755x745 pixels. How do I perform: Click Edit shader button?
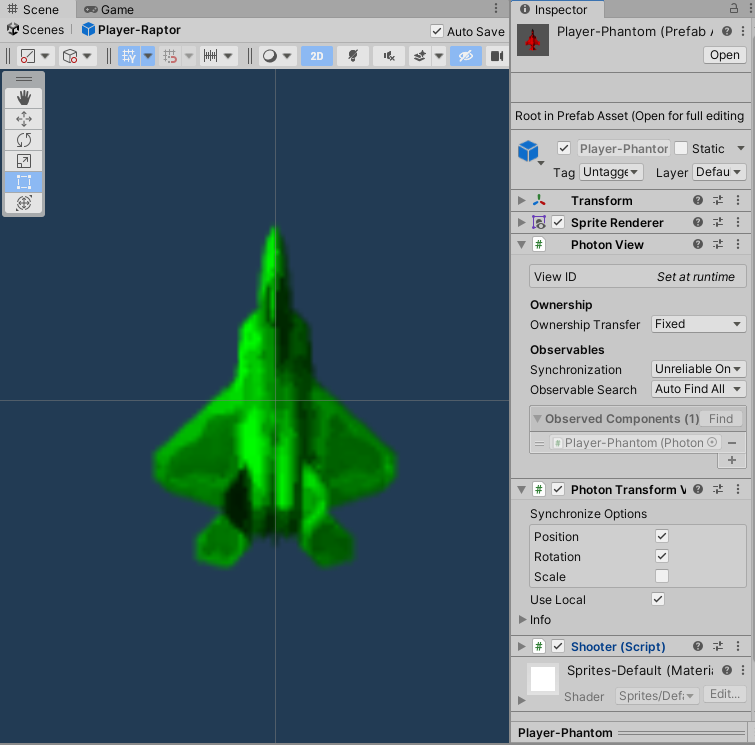click(725, 694)
